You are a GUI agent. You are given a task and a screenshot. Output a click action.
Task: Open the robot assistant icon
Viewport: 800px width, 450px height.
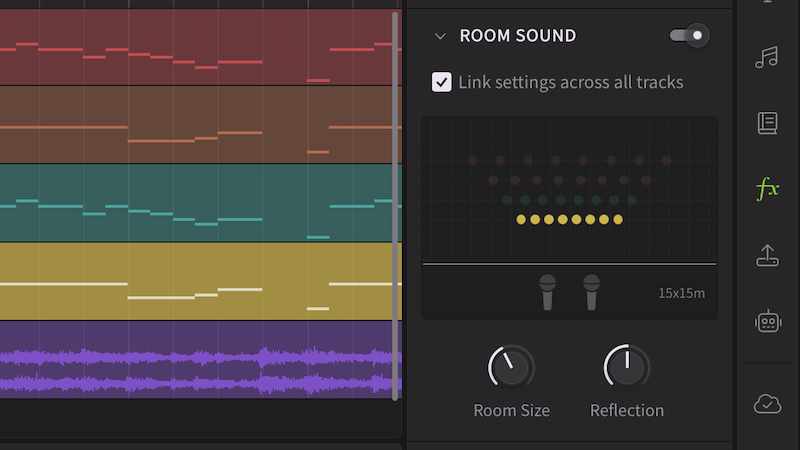[x=767, y=321]
